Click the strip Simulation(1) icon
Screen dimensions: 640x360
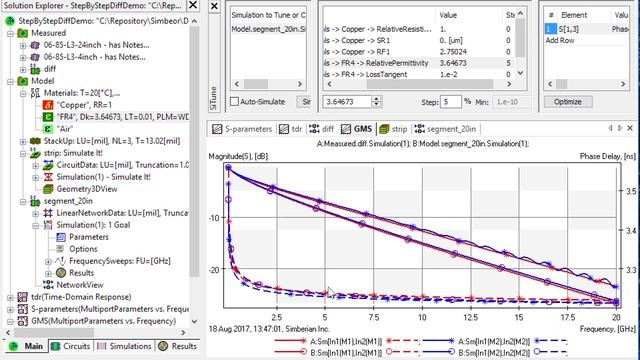(48, 177)
